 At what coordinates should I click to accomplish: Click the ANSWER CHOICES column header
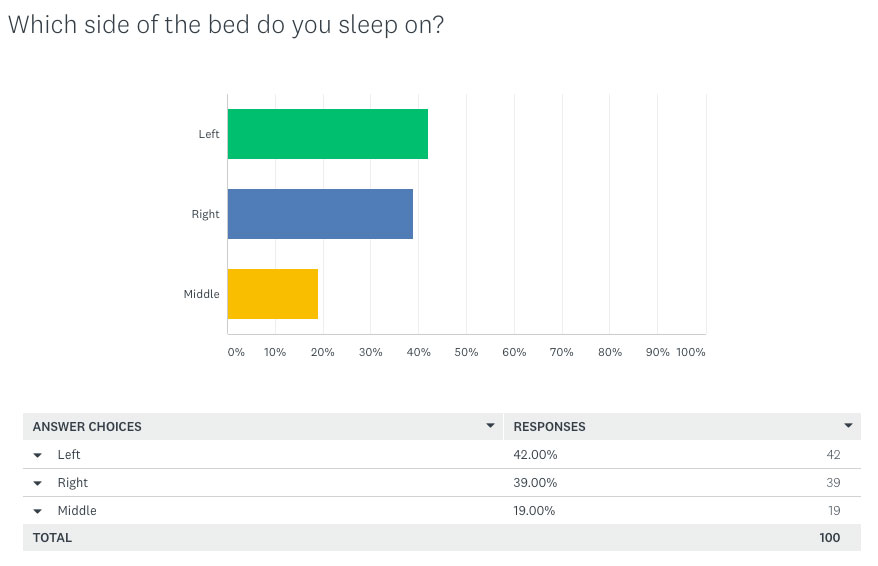point(87,427)
